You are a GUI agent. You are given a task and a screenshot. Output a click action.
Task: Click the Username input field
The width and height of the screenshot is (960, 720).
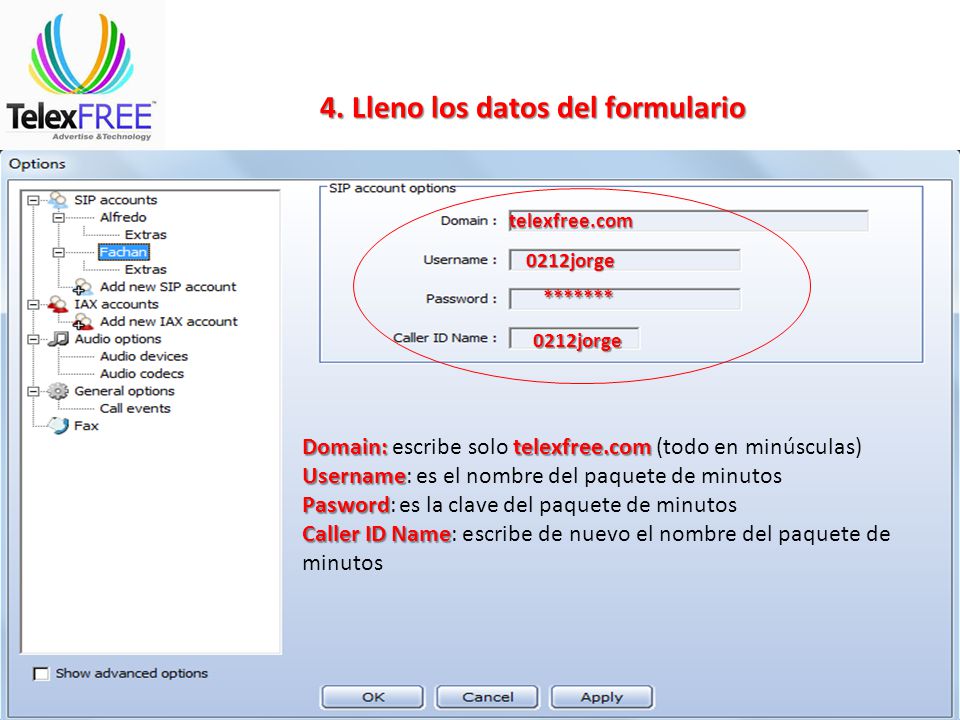pos(624,260)
